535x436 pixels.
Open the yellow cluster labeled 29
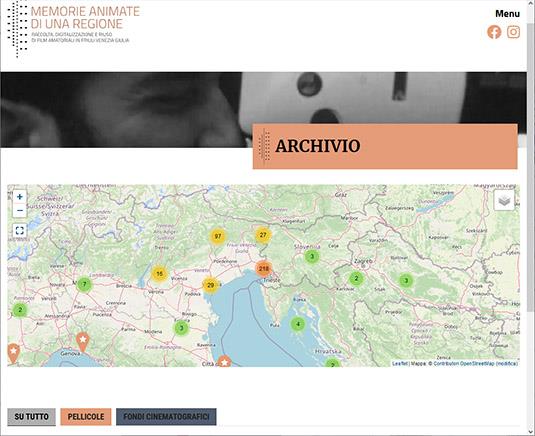coord(211,285)
